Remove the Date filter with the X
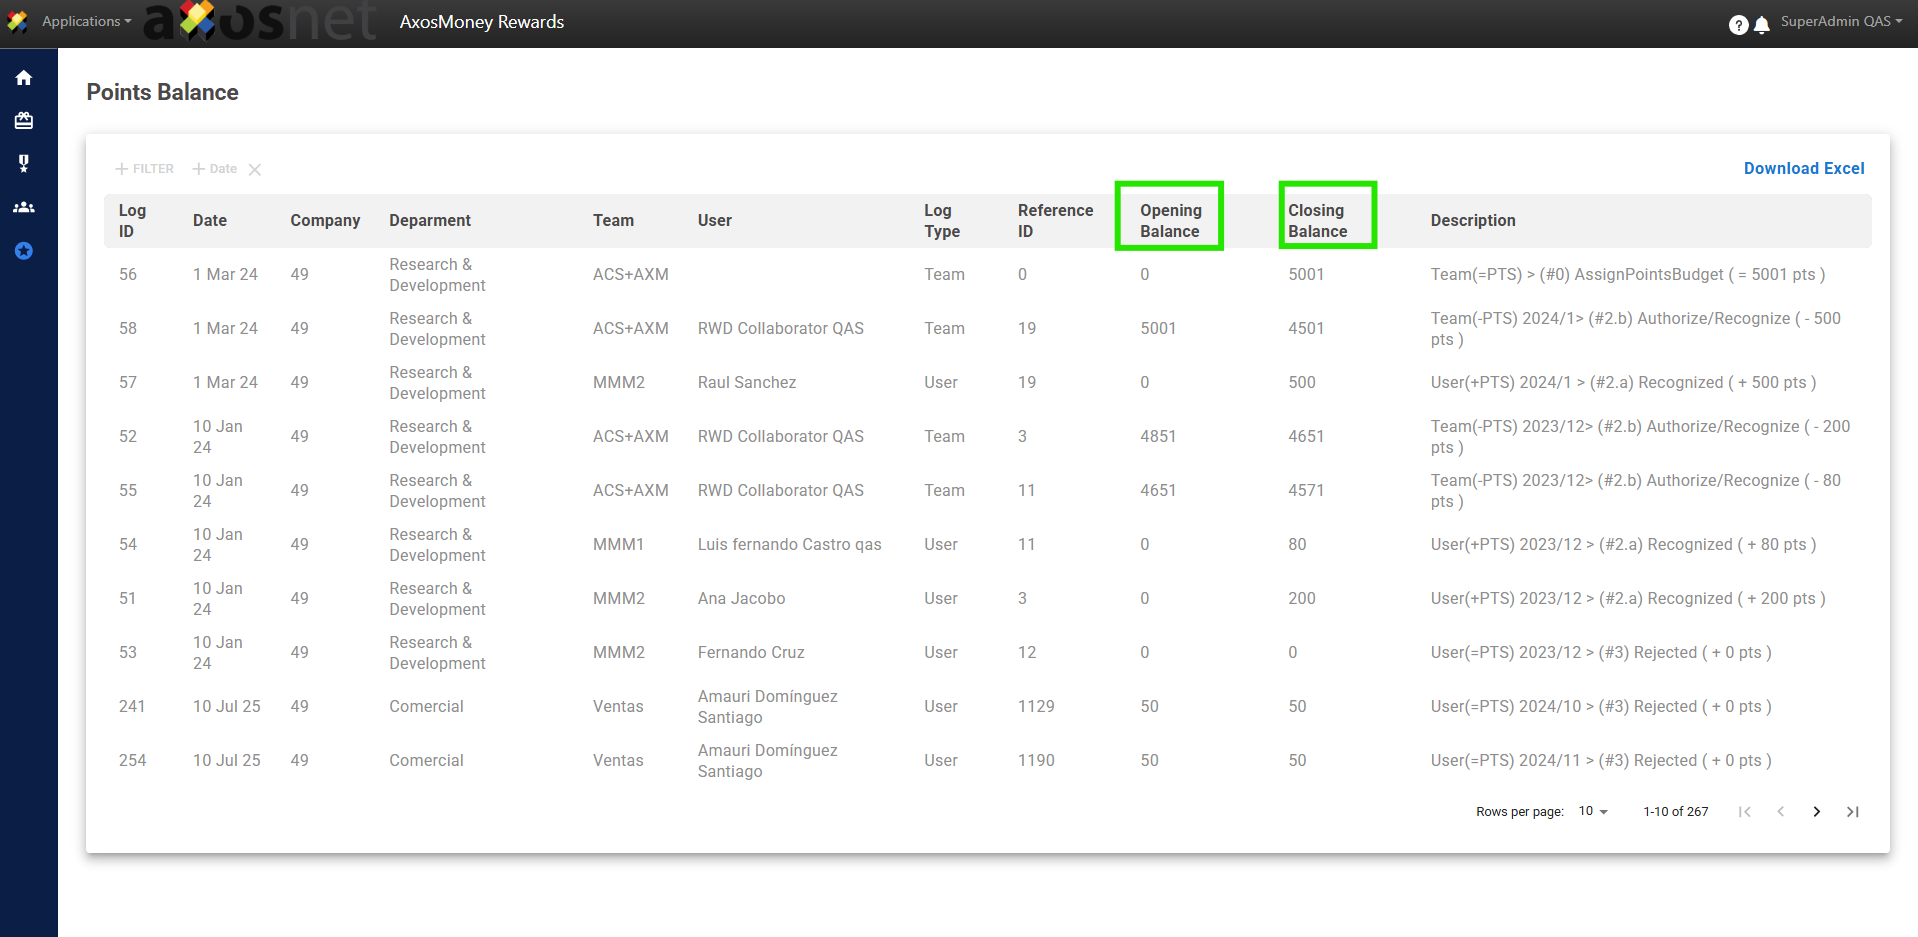This screenshot has height=937, width=1918. [x=255, y=170]
